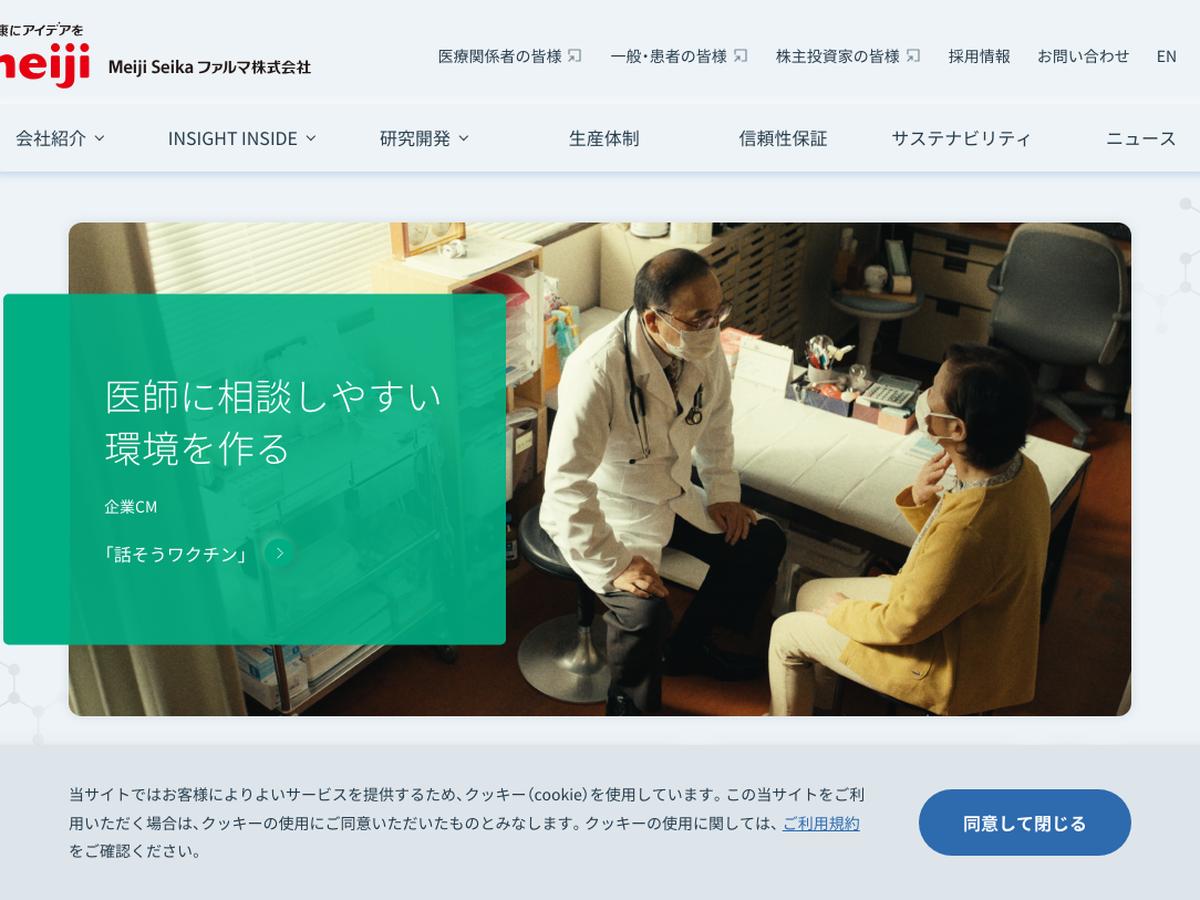Click external-link icon beside 株主投資家の皆様
Viewport: 1200px width, 900px height.
click(x=913, y=56)
